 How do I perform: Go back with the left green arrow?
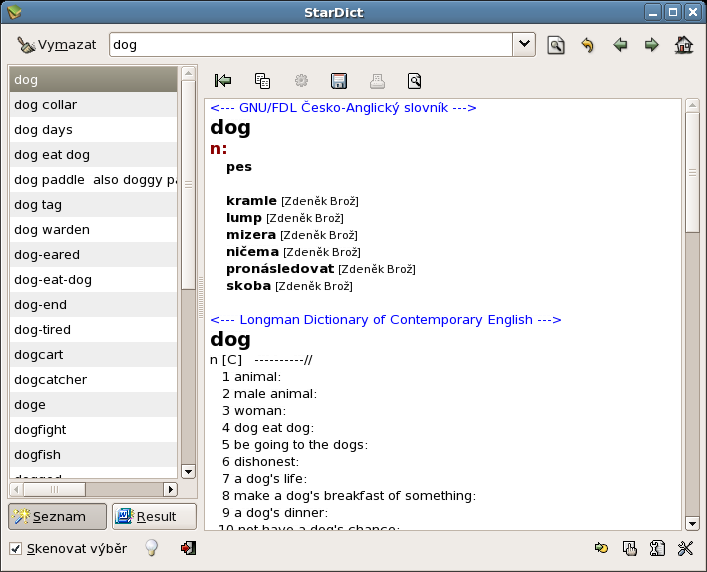tap(620, 45)
